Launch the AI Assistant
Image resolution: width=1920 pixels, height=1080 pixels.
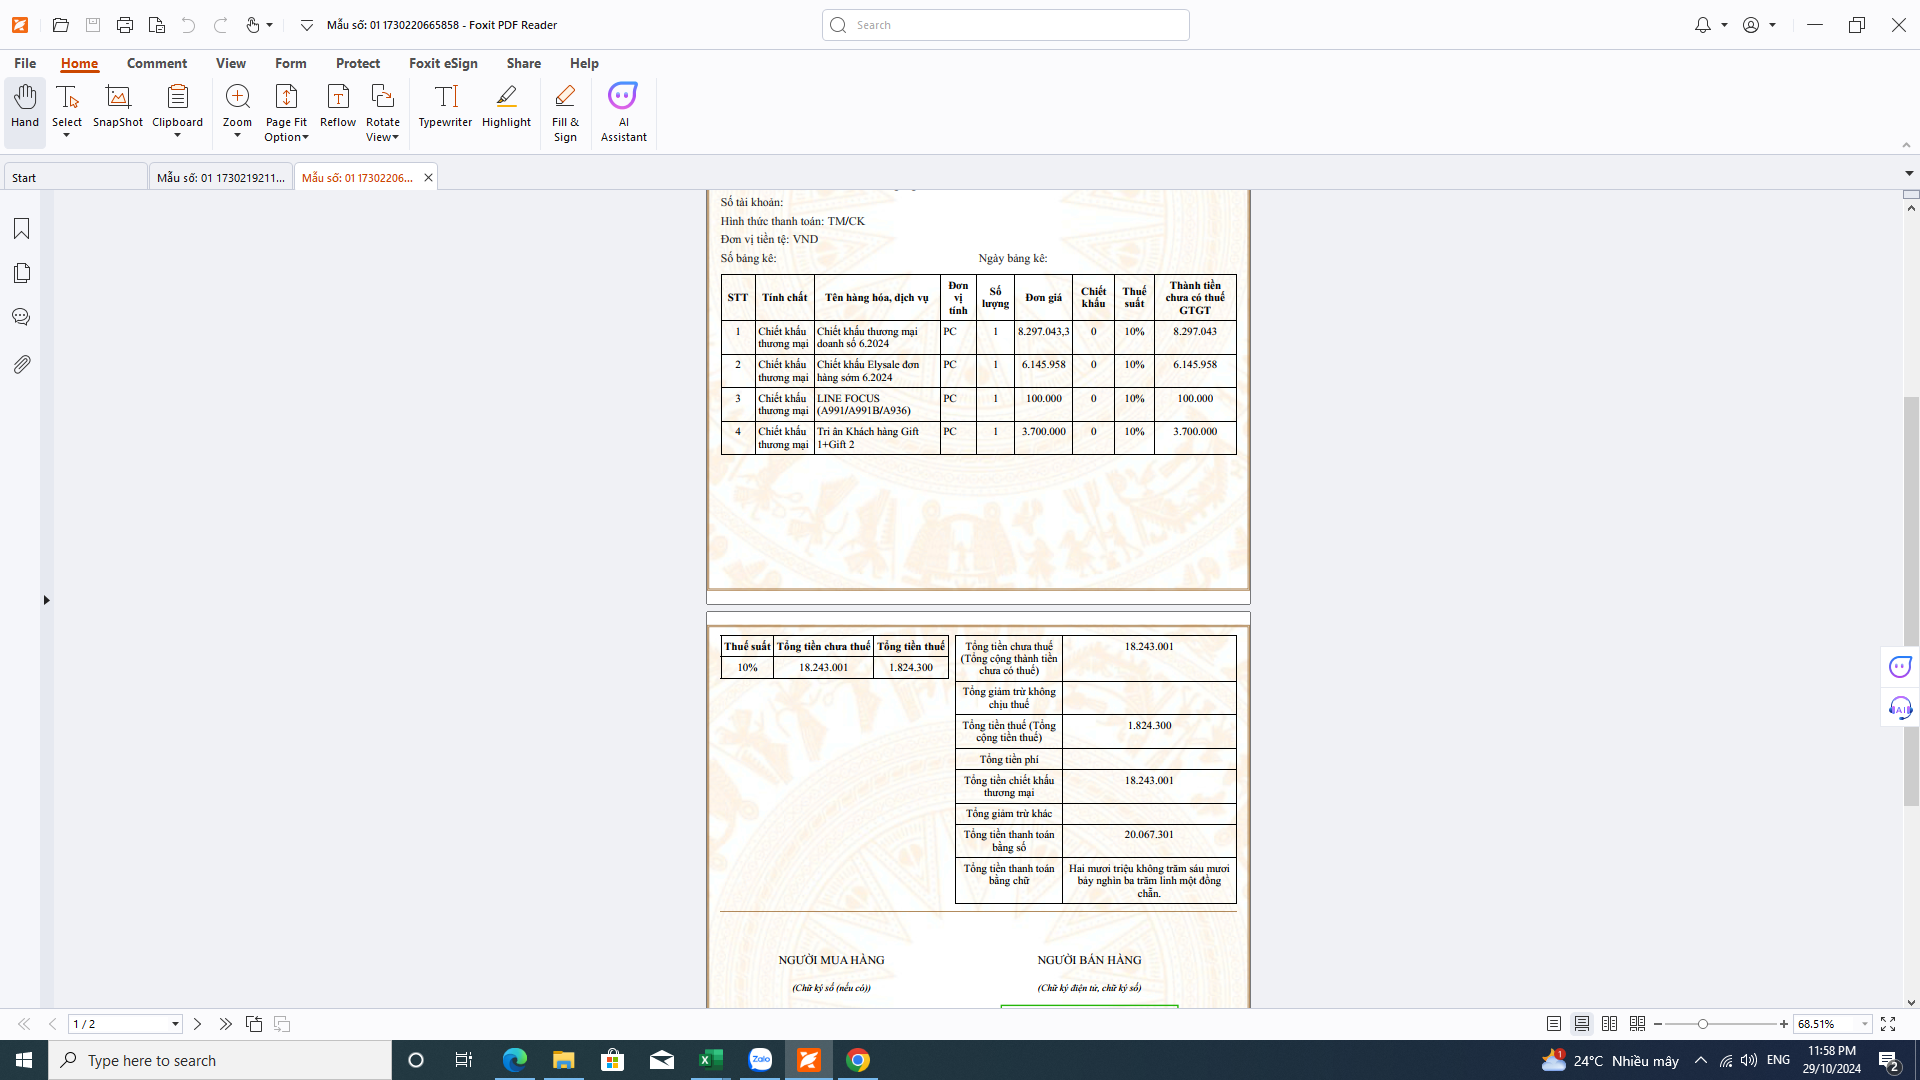click(623, 112)
